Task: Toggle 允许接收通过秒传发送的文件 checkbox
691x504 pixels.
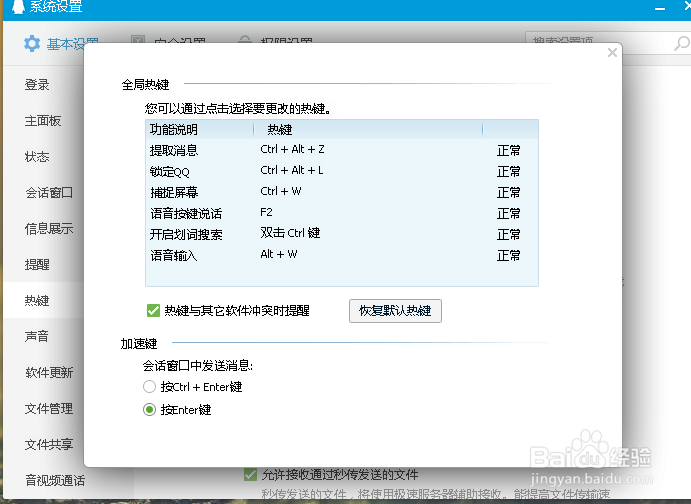Action: click(x=250, y=474)
